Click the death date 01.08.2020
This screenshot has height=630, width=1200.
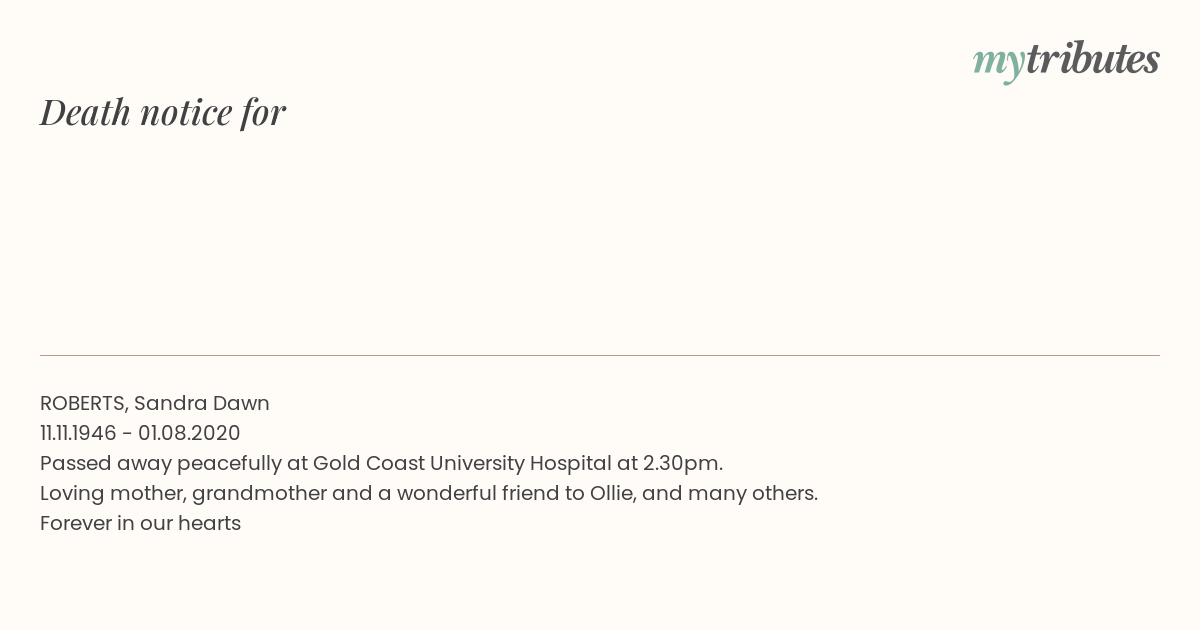[x=189, y=433]
